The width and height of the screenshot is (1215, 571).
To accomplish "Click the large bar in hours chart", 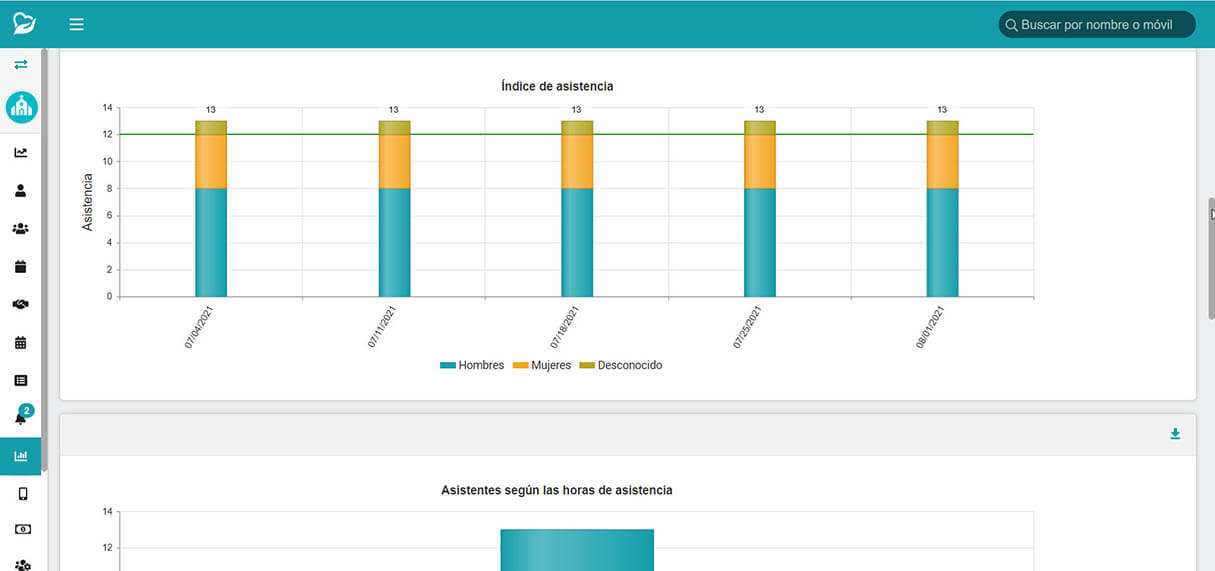I will (577, 550).
